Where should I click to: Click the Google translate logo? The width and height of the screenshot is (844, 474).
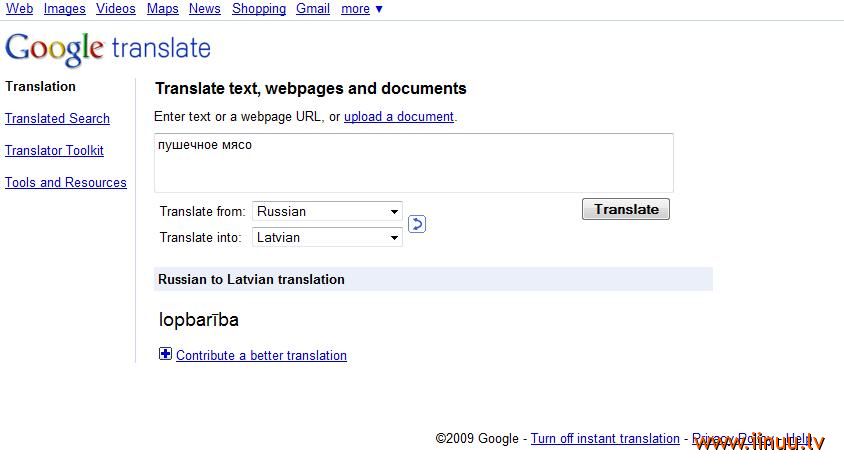[108, 48]
